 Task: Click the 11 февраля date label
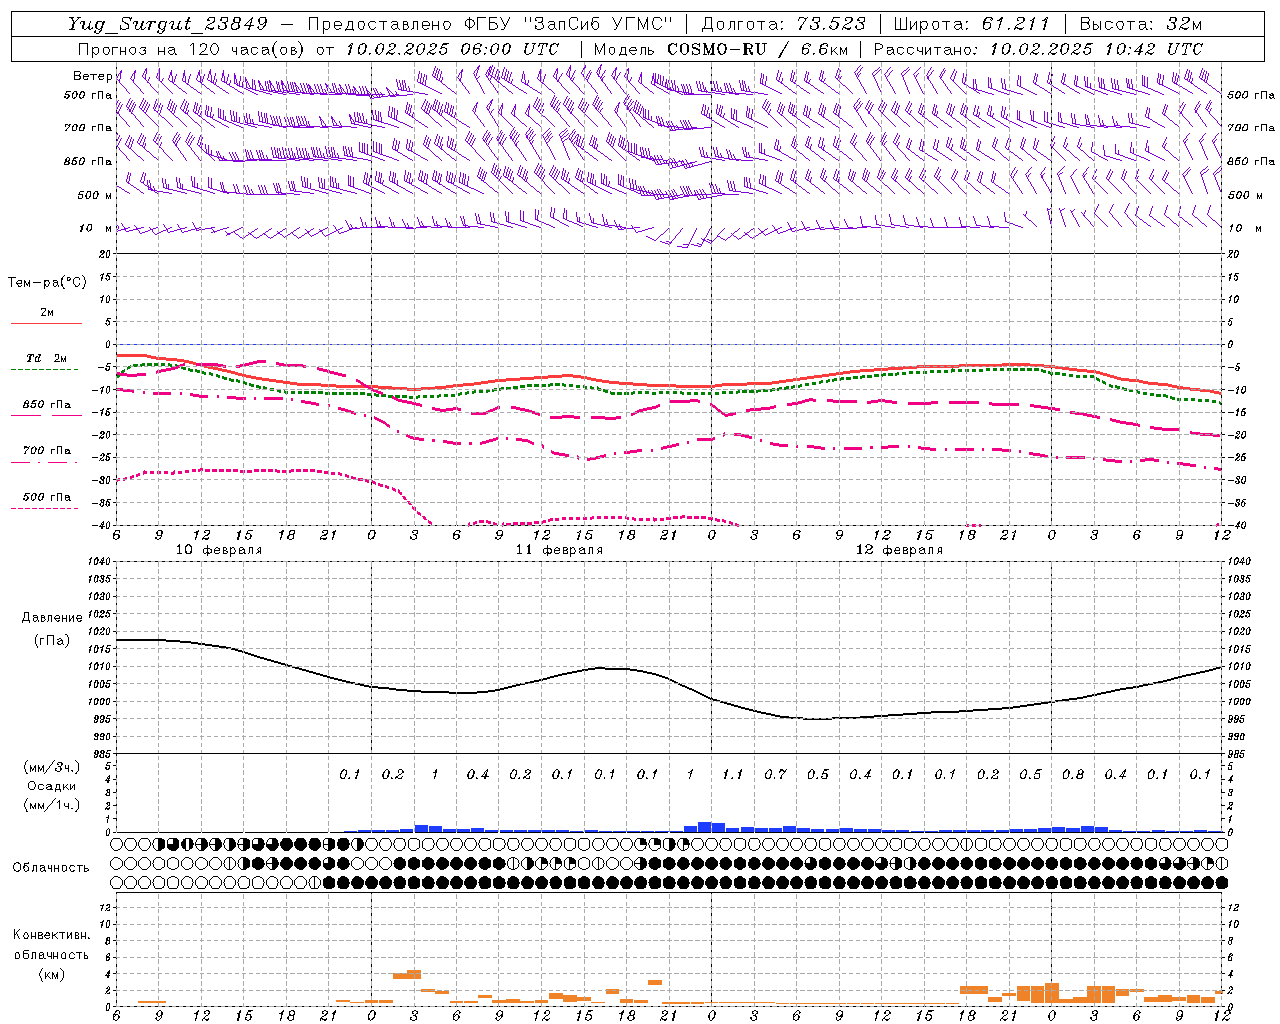pos(559,550)
